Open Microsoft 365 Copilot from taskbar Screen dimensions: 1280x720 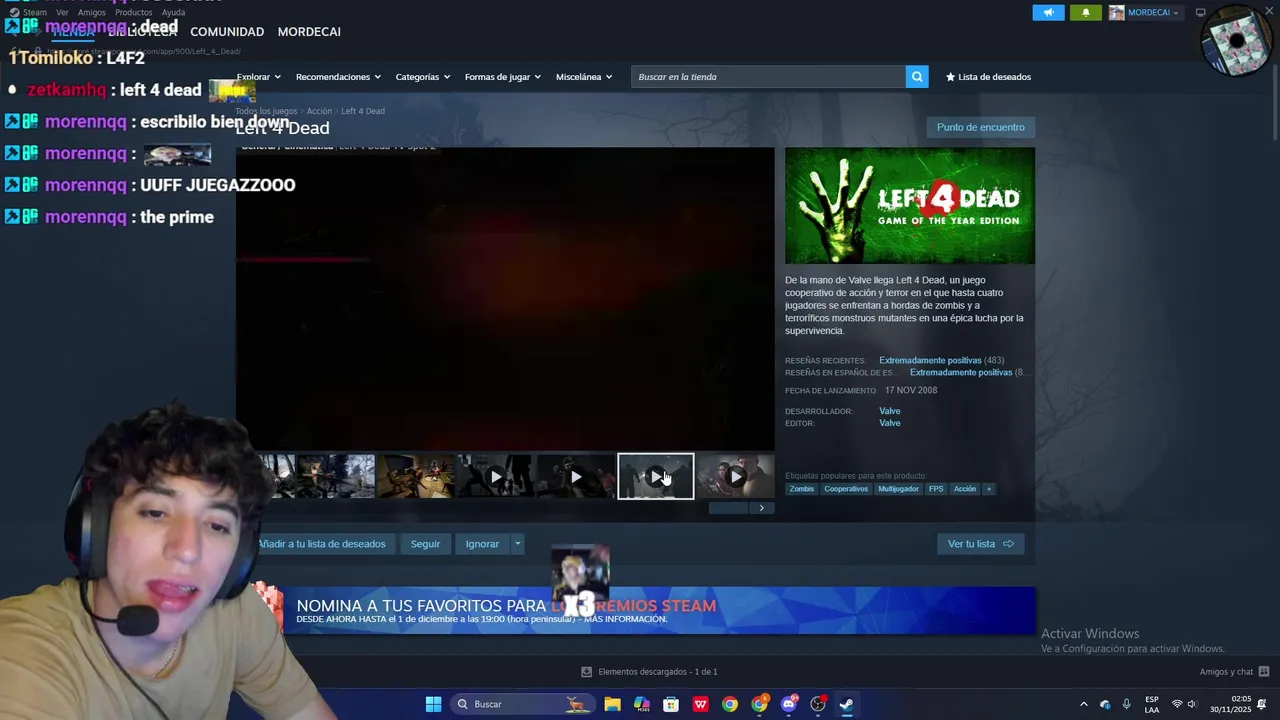point(642,704)
